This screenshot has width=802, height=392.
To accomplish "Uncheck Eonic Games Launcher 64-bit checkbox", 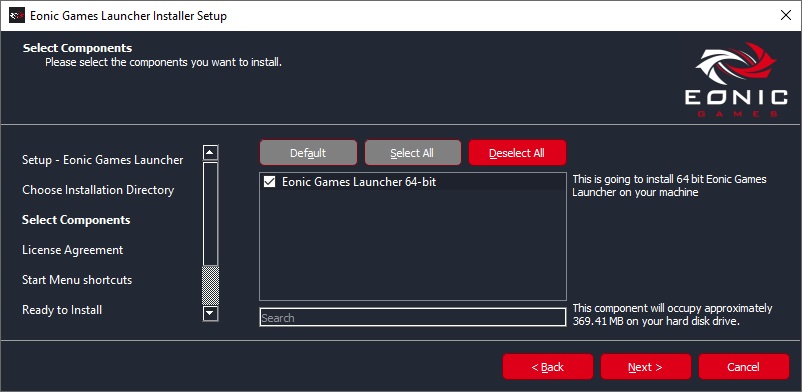I will 269,182.
